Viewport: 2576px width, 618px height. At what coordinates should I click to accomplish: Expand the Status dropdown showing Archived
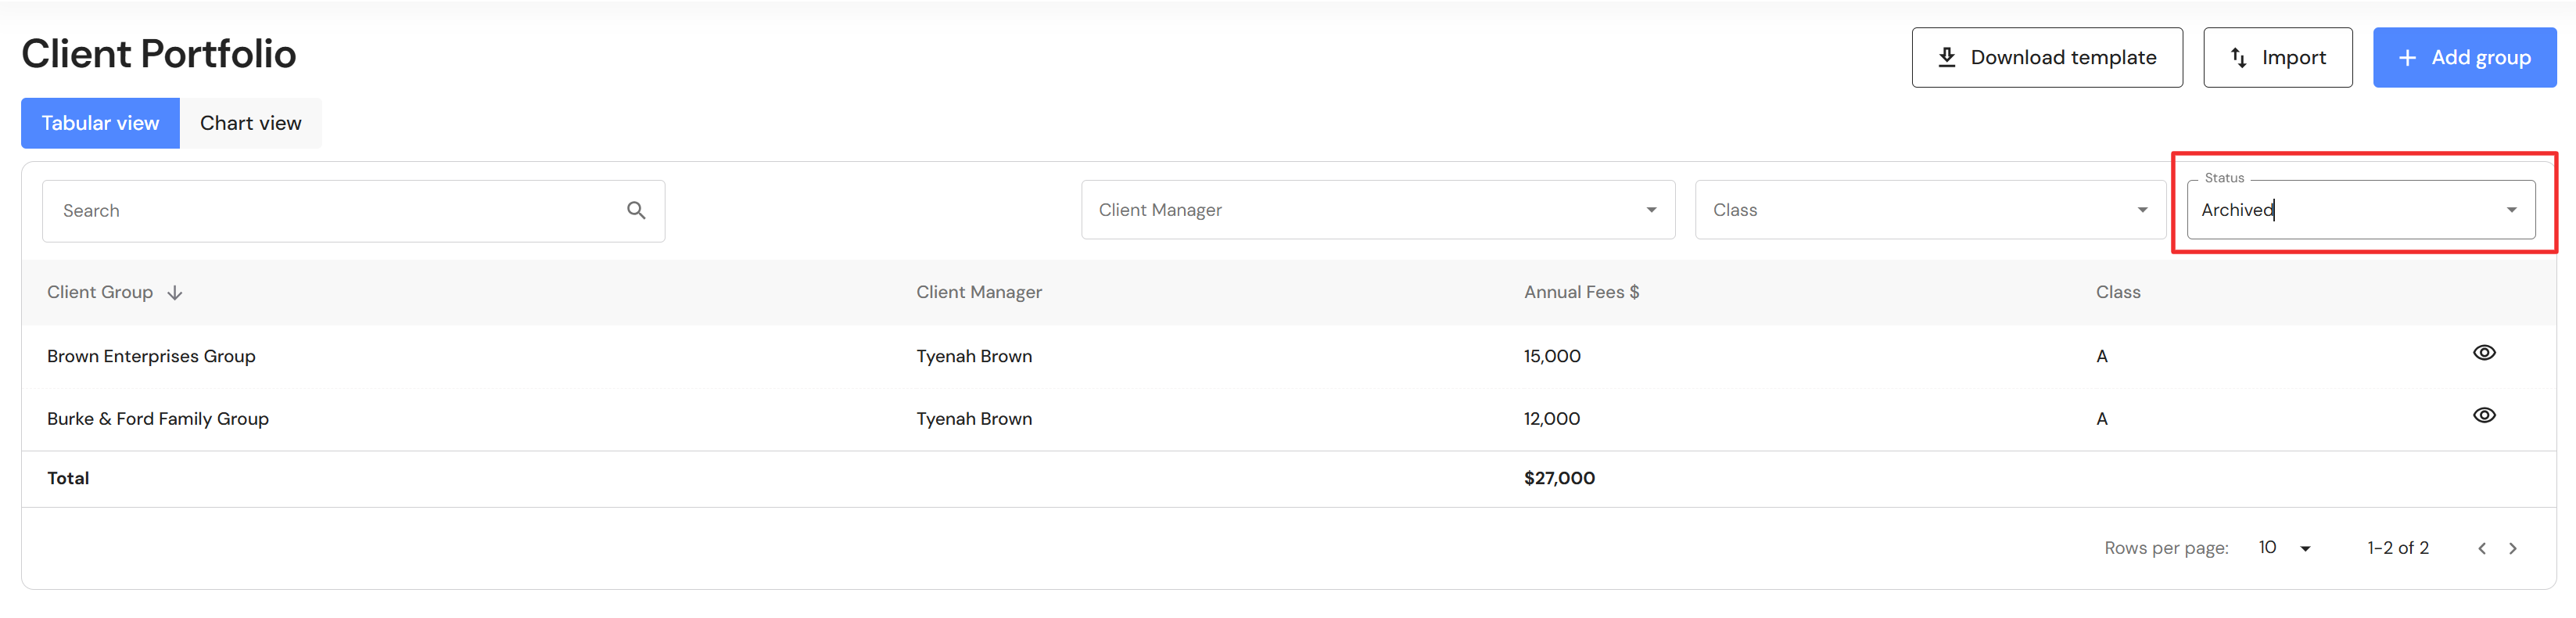tap(2511, 210)
